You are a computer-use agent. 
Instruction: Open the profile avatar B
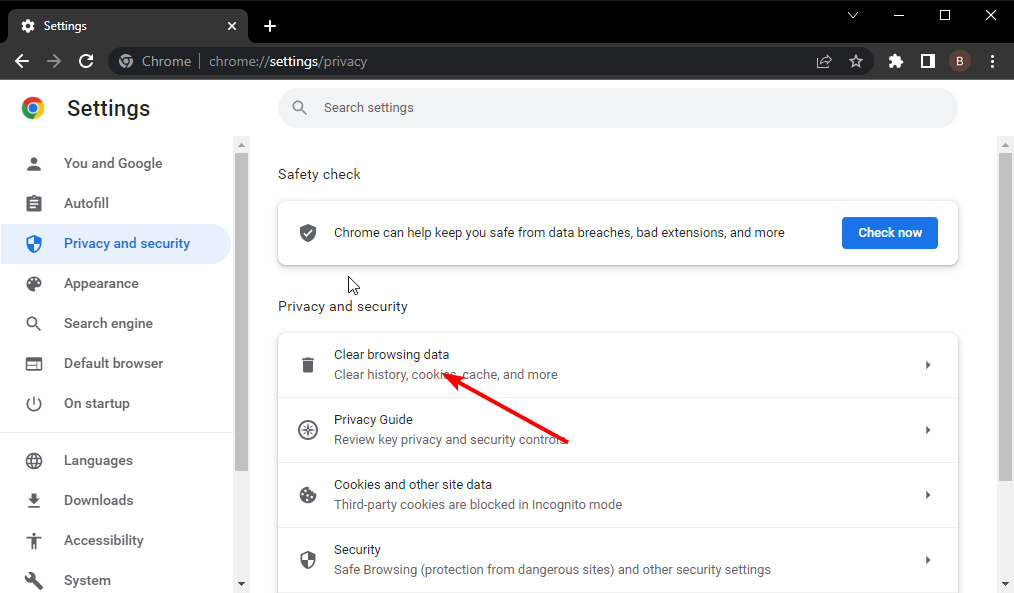point(960,61)
